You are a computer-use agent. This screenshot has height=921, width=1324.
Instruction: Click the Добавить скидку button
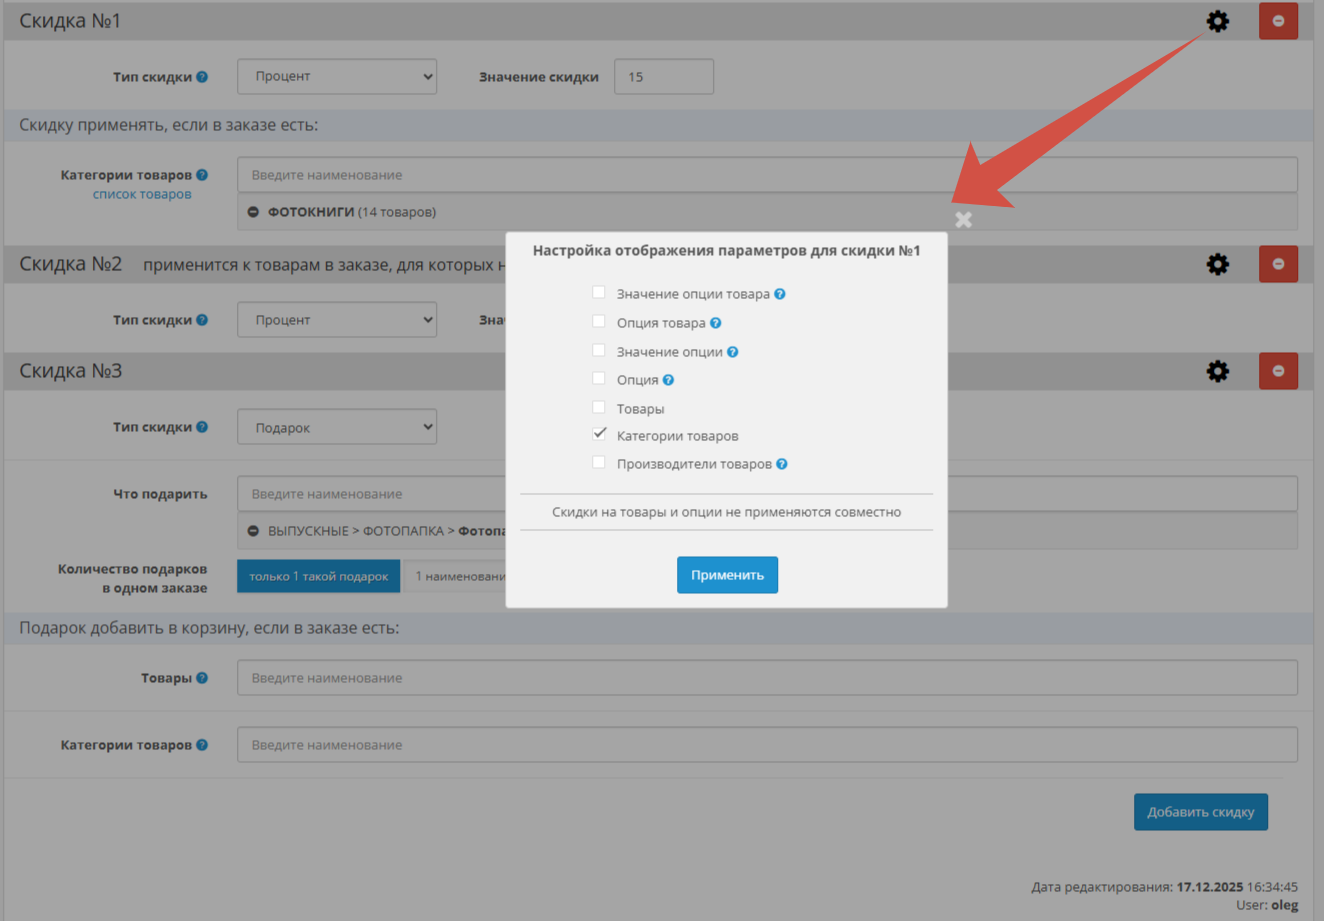coord(1200,812)
